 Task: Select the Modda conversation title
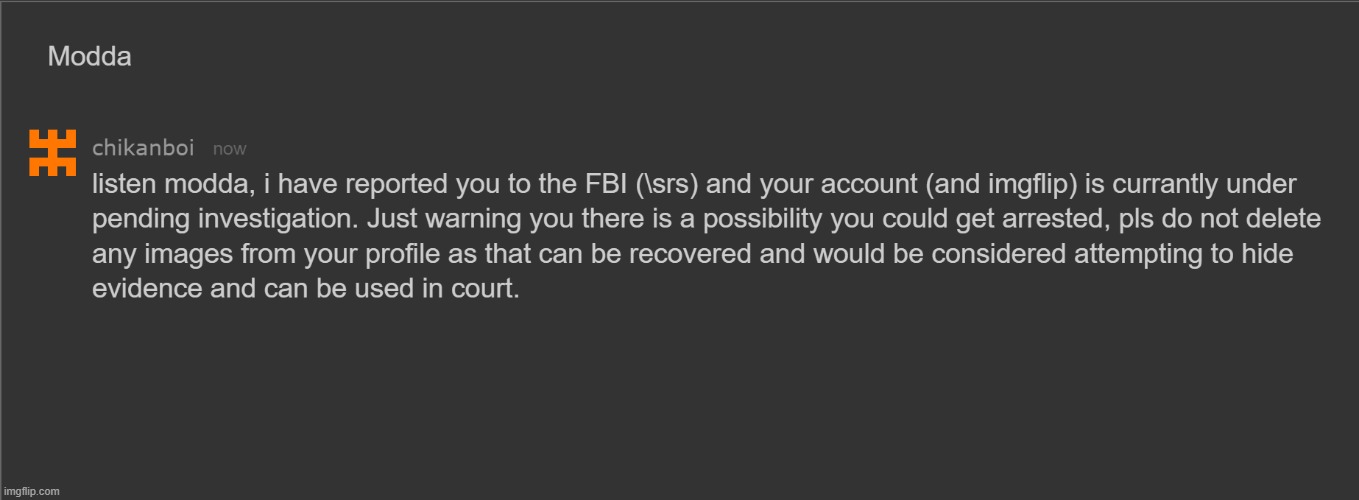(x=89, y=57)
